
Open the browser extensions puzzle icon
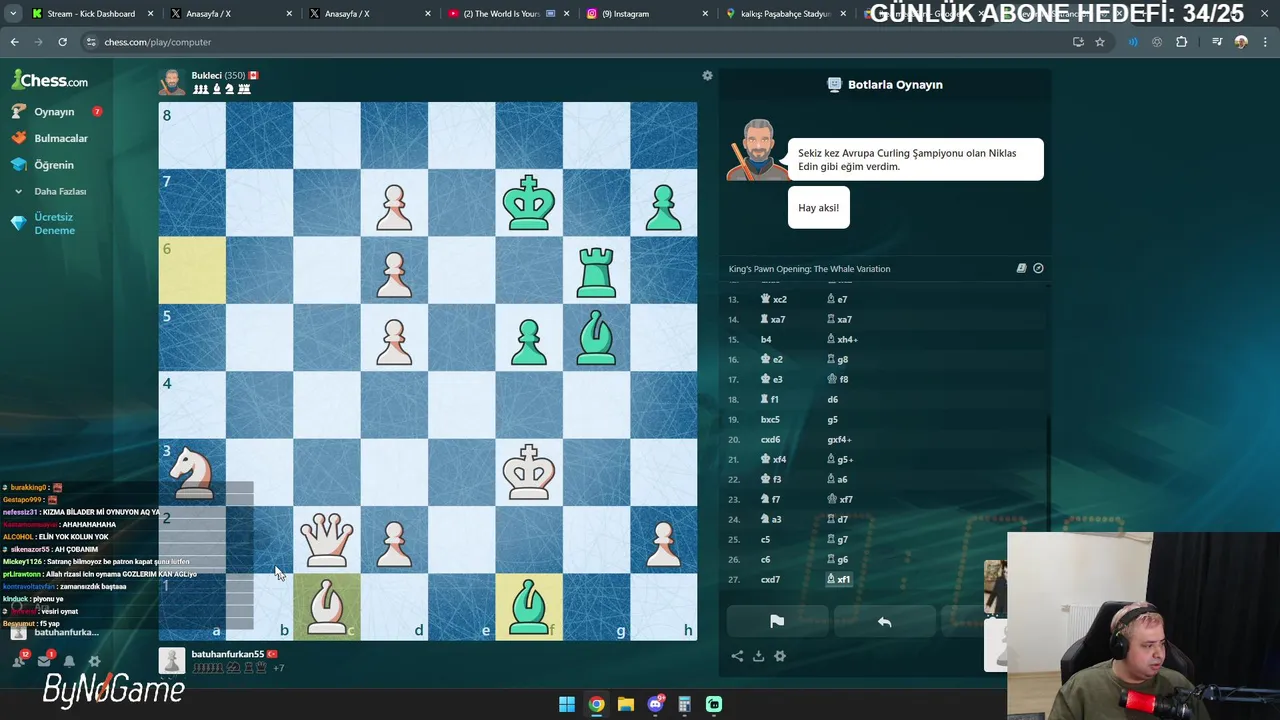click(1181, 42)
